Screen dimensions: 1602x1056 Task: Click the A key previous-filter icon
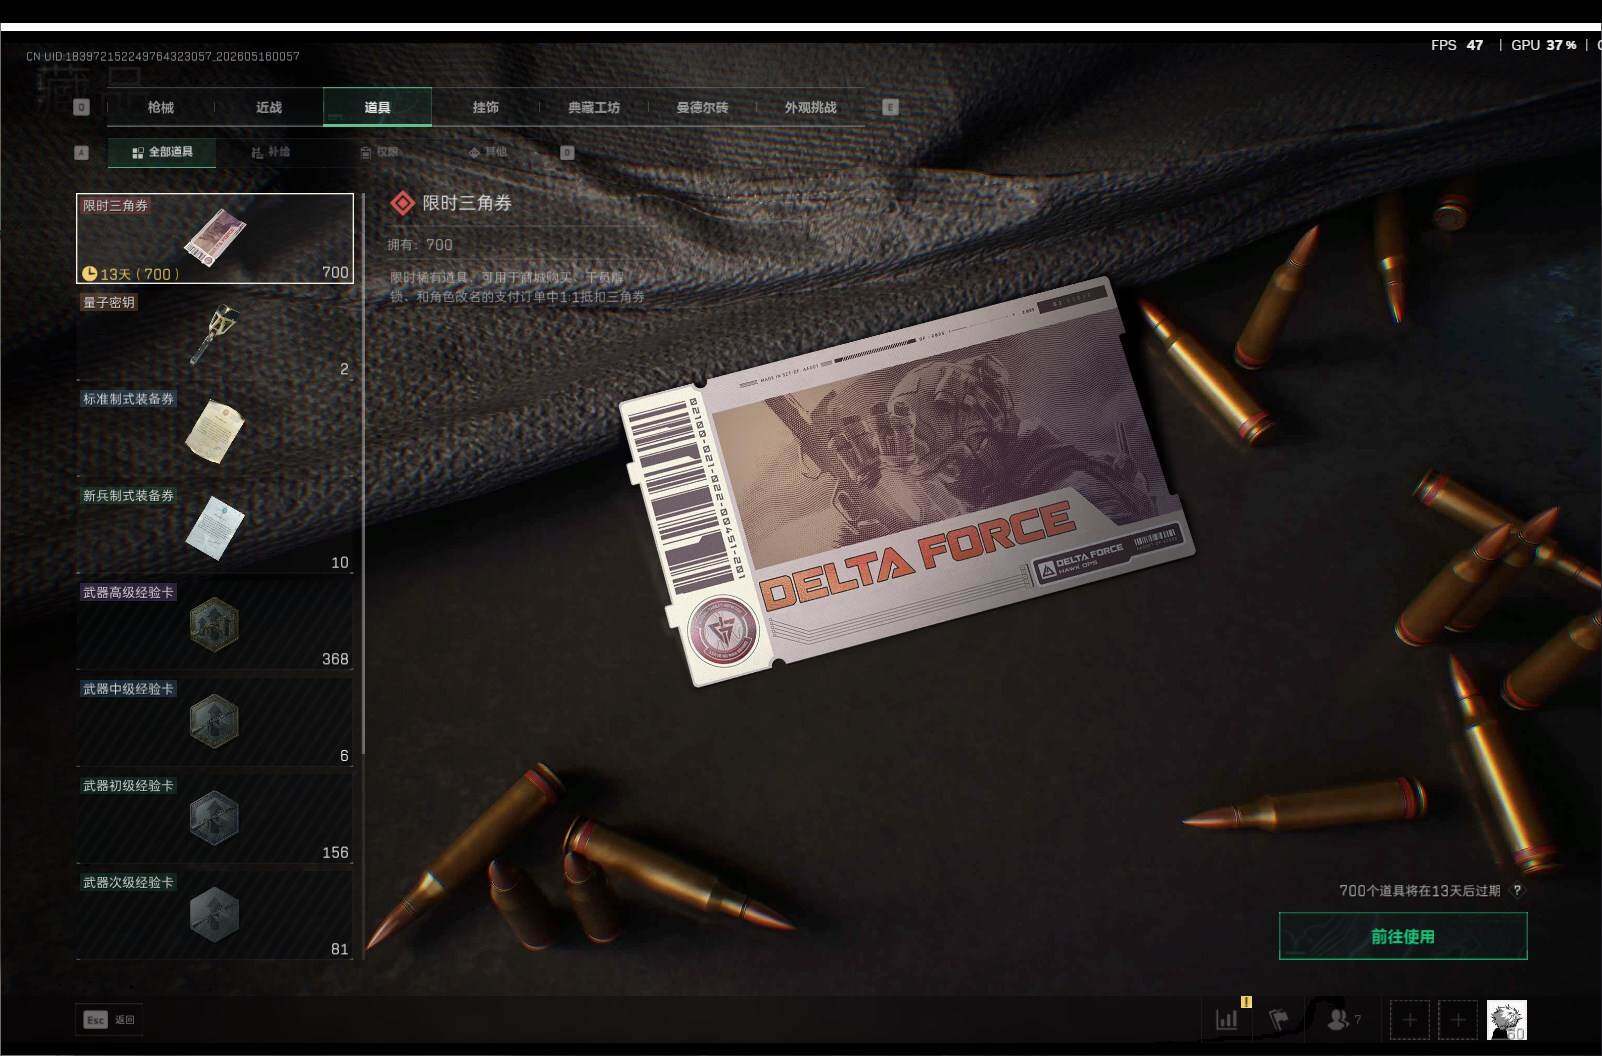(x=82, y=153)
